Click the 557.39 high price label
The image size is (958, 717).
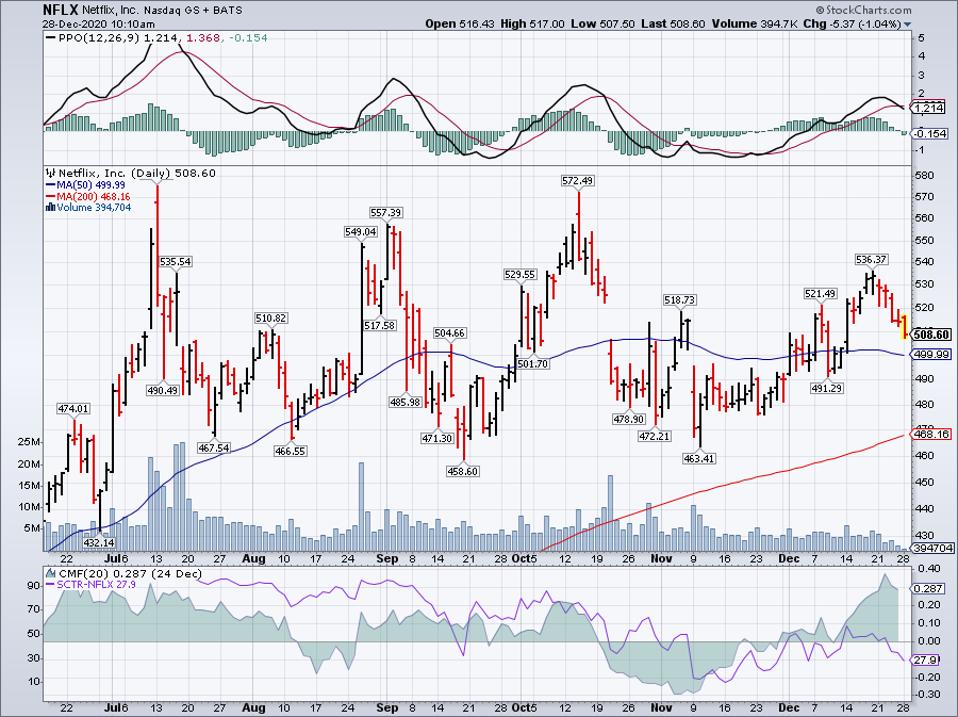[x=386, y=213]
